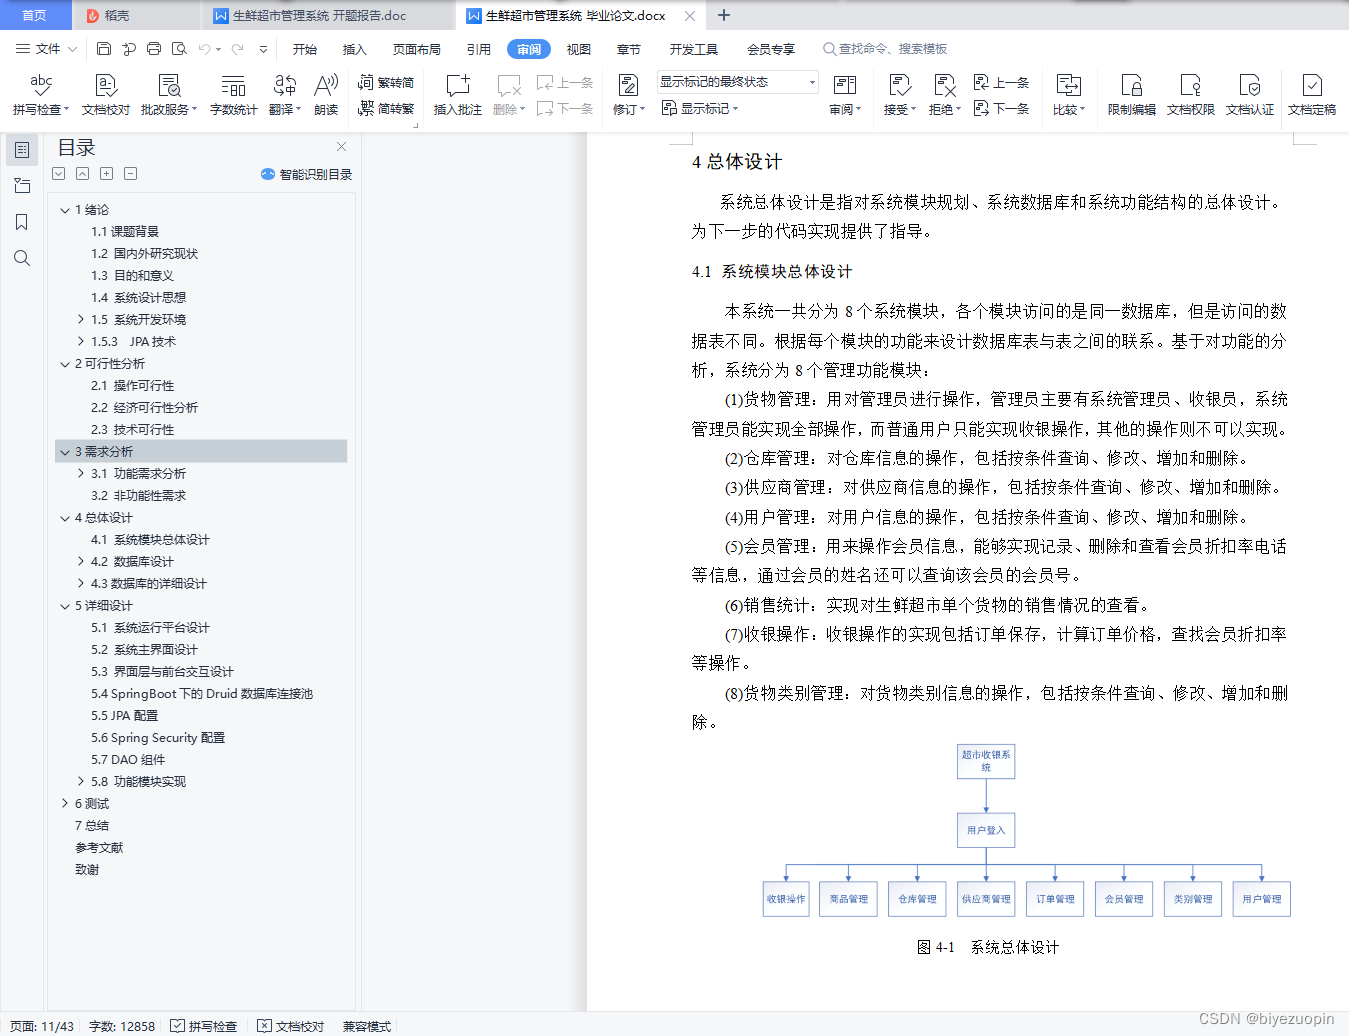Click 字数: 12858 in status bar
Image resolution: width=1349 pixels, height=1036 pixels.
(x=122, y=1026)
